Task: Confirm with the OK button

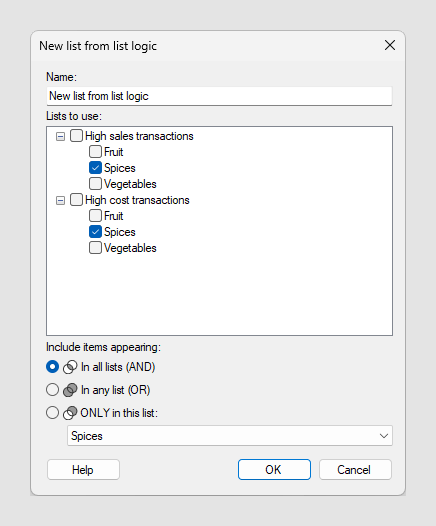Action: [274, 470]
